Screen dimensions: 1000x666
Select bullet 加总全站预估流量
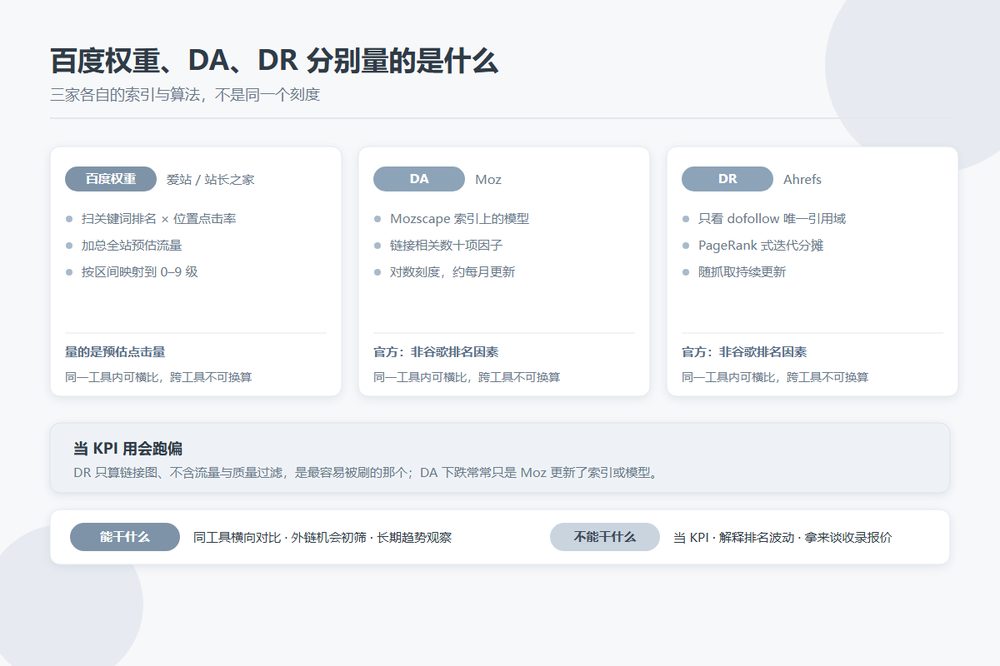tap(132, 246)
